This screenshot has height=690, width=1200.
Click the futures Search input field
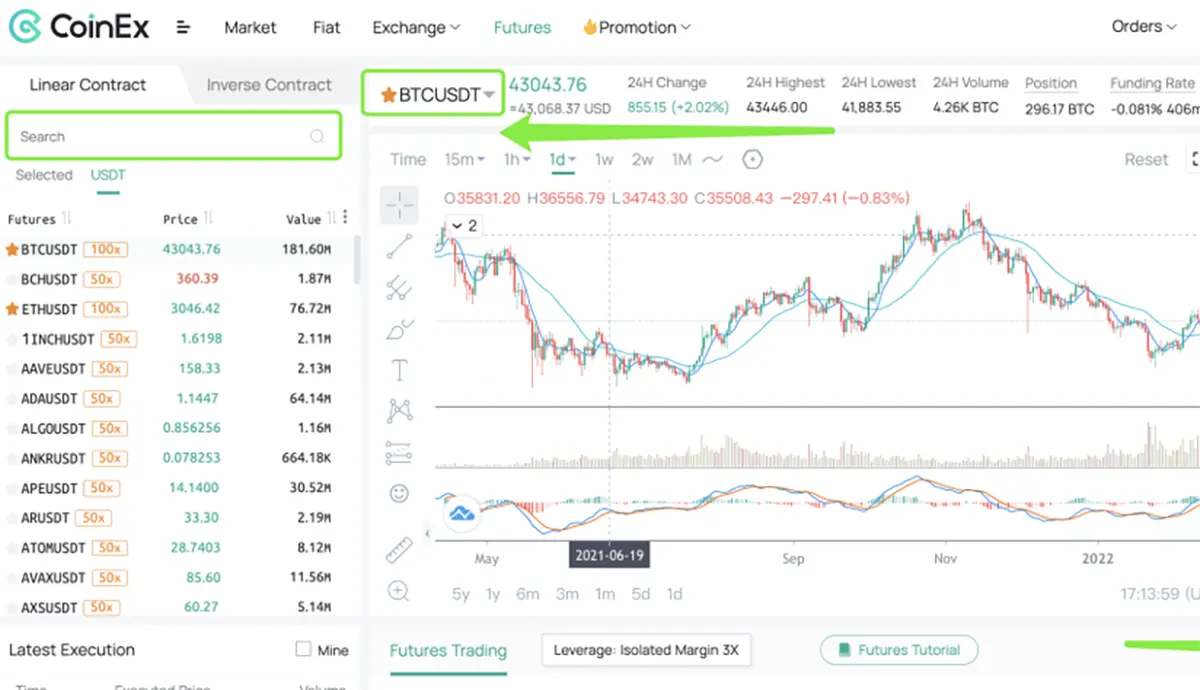[x=160, y=137]
